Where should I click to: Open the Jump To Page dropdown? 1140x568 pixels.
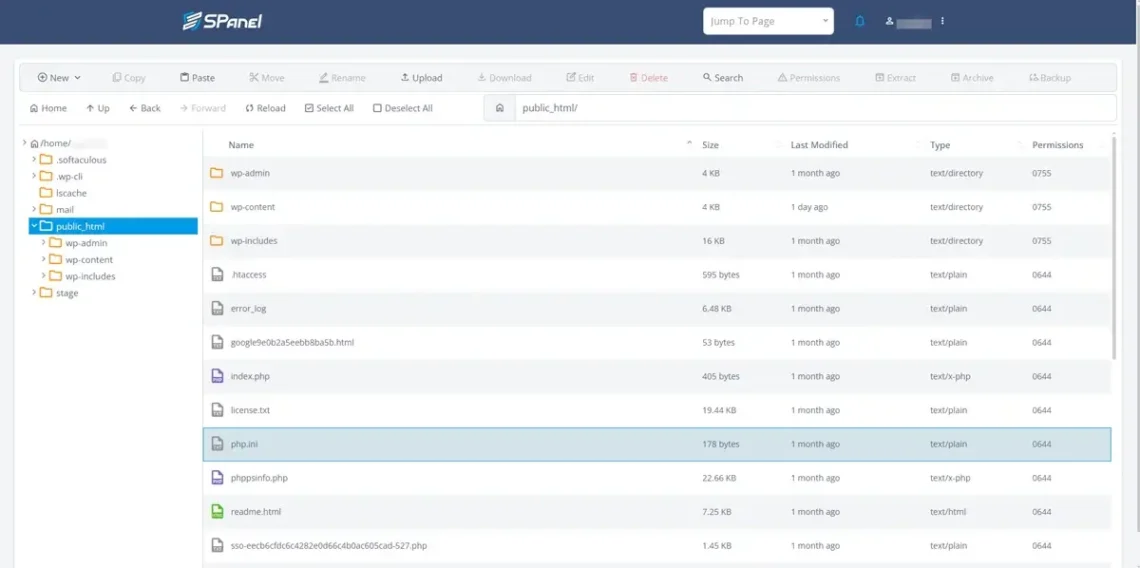click(x=768, y=21)
